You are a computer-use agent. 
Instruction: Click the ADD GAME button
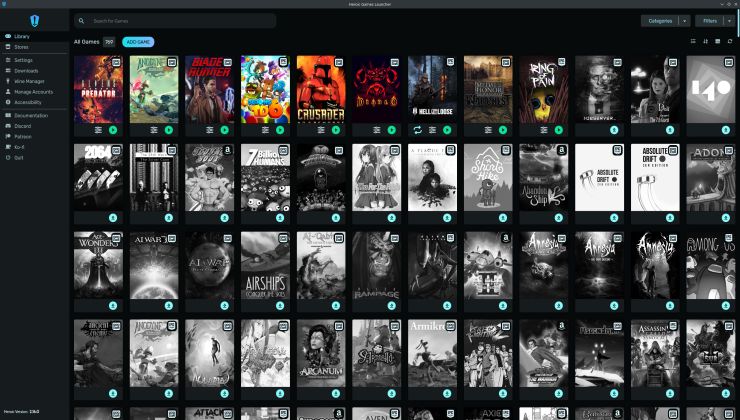point(138,42)
